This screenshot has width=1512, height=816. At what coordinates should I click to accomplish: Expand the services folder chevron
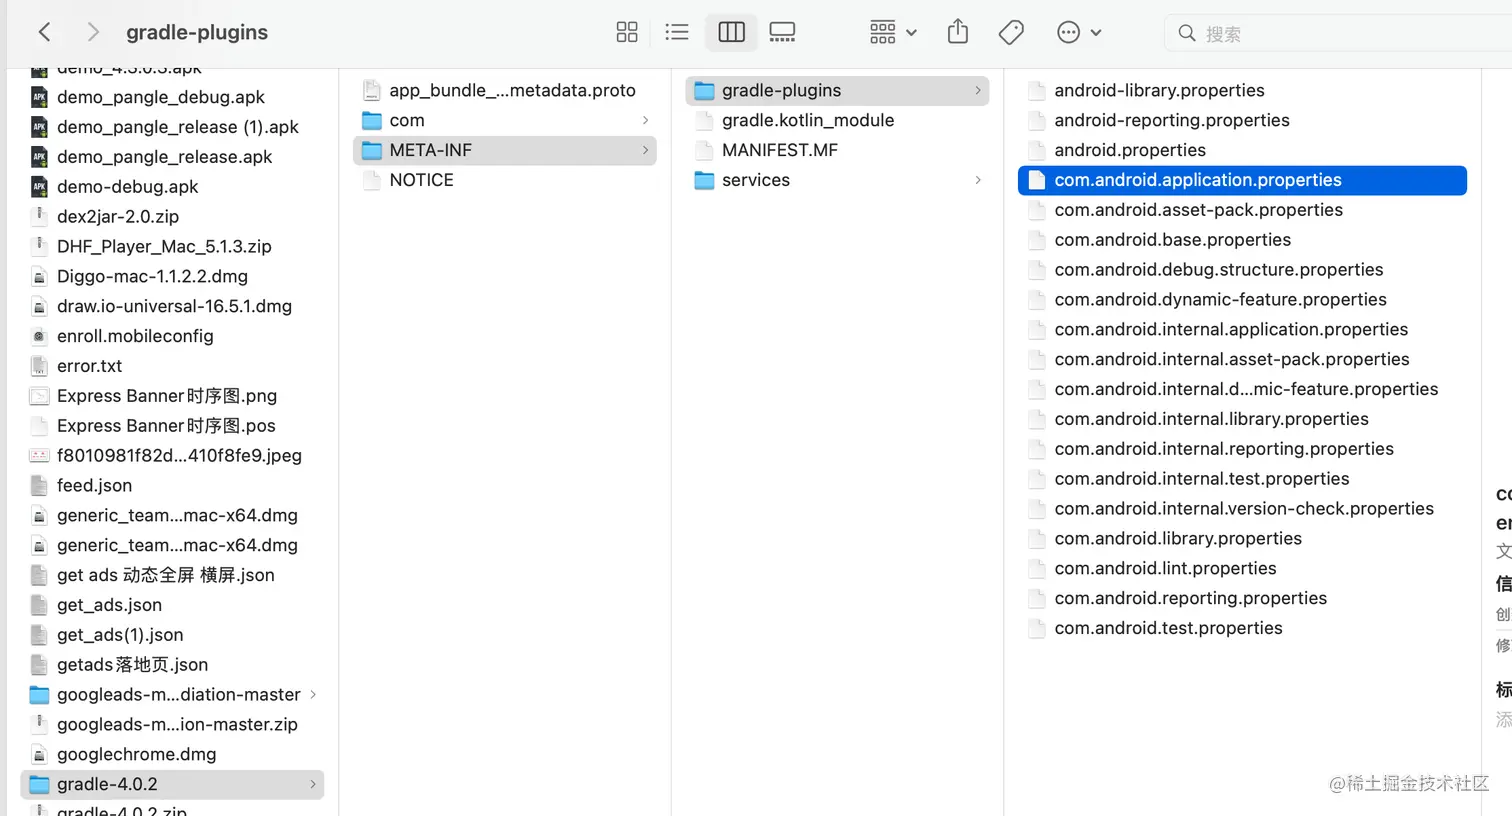click(977, 180)
